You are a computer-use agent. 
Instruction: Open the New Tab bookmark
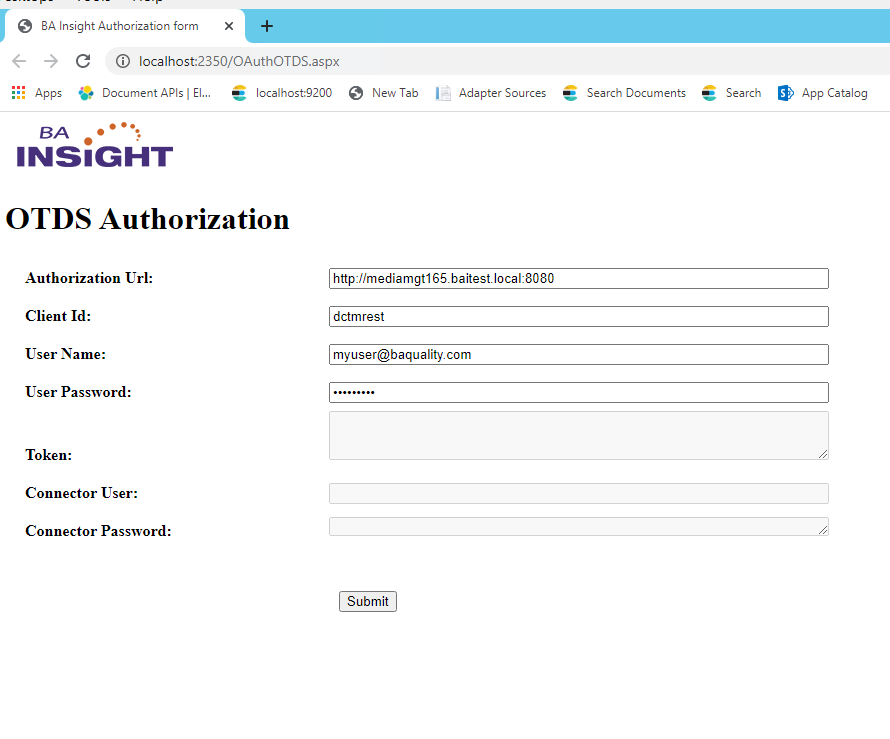384,93
